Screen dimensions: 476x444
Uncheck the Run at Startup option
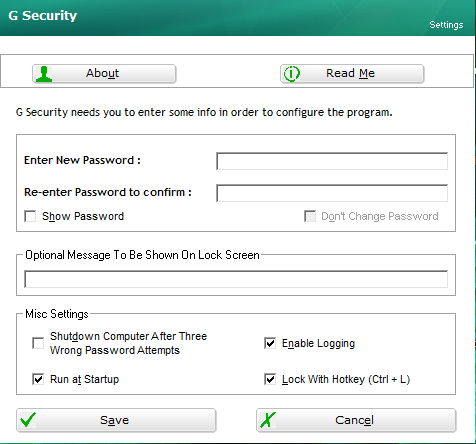(x=38, y=379)
